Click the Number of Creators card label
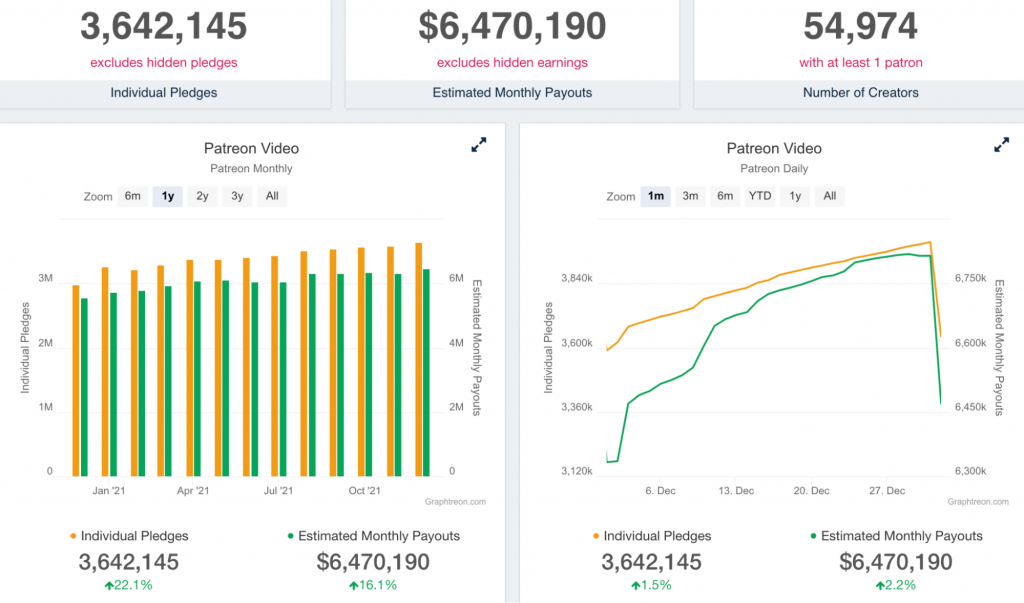This screenshot has width=1024, height=603. (861, 93)
